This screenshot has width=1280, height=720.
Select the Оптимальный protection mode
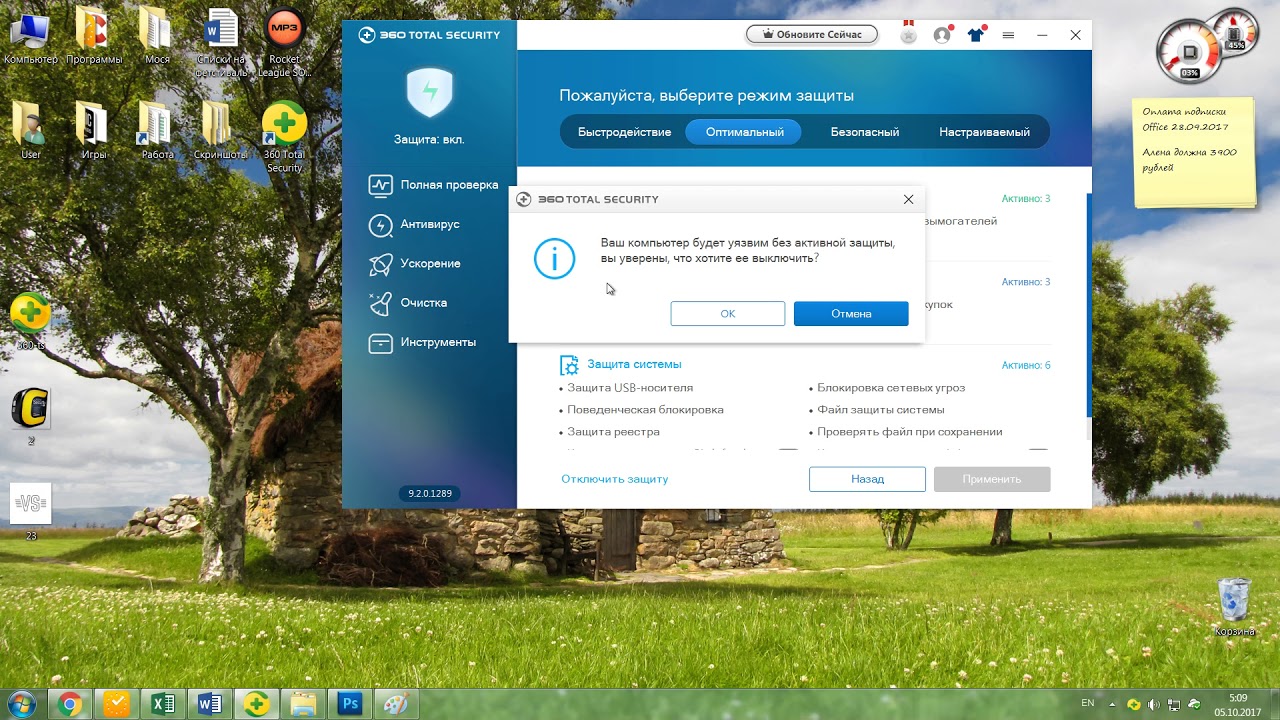click(744, 132)
